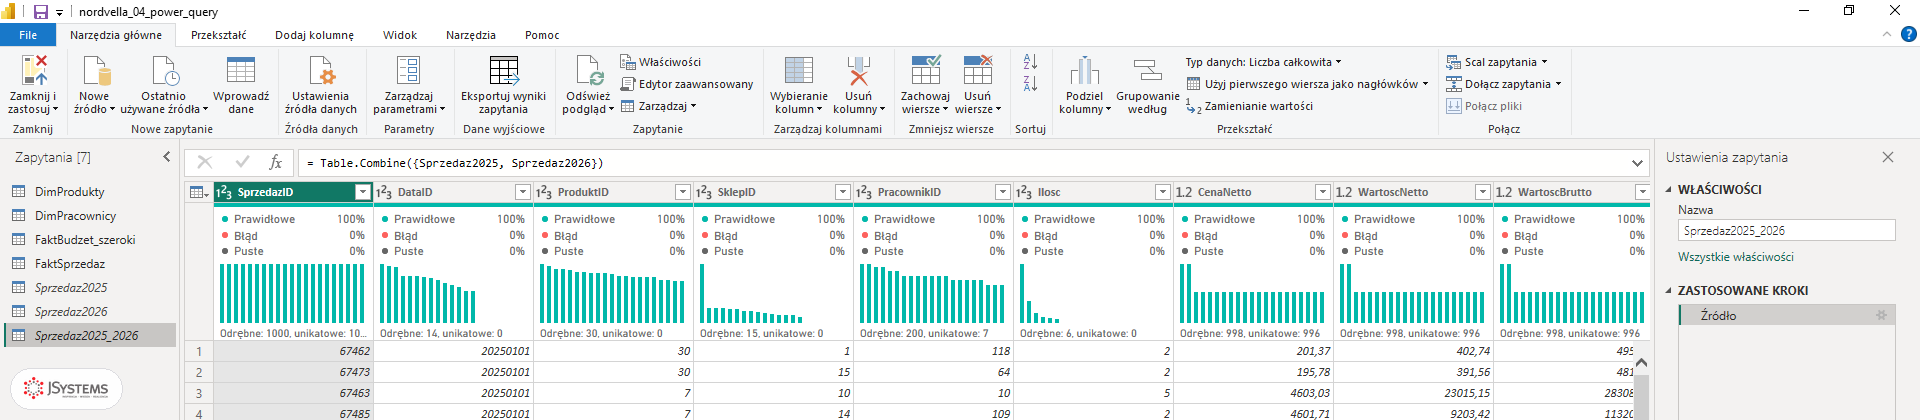The width and height of the screenshot is (1920, 420).
Task: Open Scal zapytania dropdown
Action: pyautogui.click(x=1497, y=62)
